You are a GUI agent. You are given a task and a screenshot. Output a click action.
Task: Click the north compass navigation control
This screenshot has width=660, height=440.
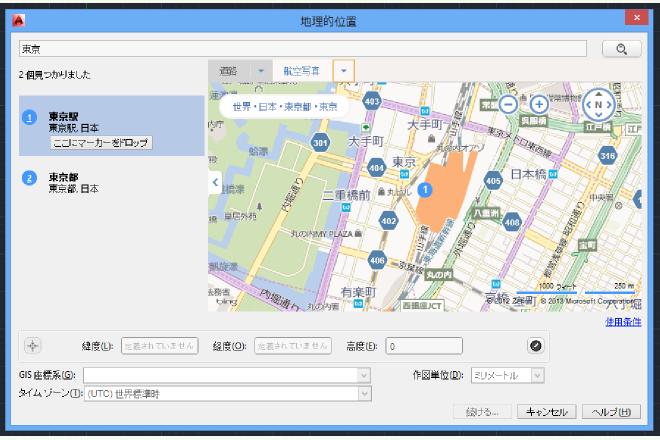(x=598, y=105)
